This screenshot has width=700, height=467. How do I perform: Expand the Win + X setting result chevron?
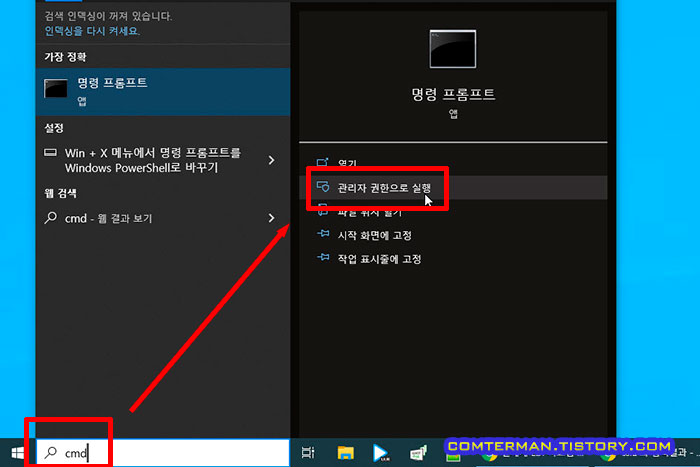pos(271,160)
